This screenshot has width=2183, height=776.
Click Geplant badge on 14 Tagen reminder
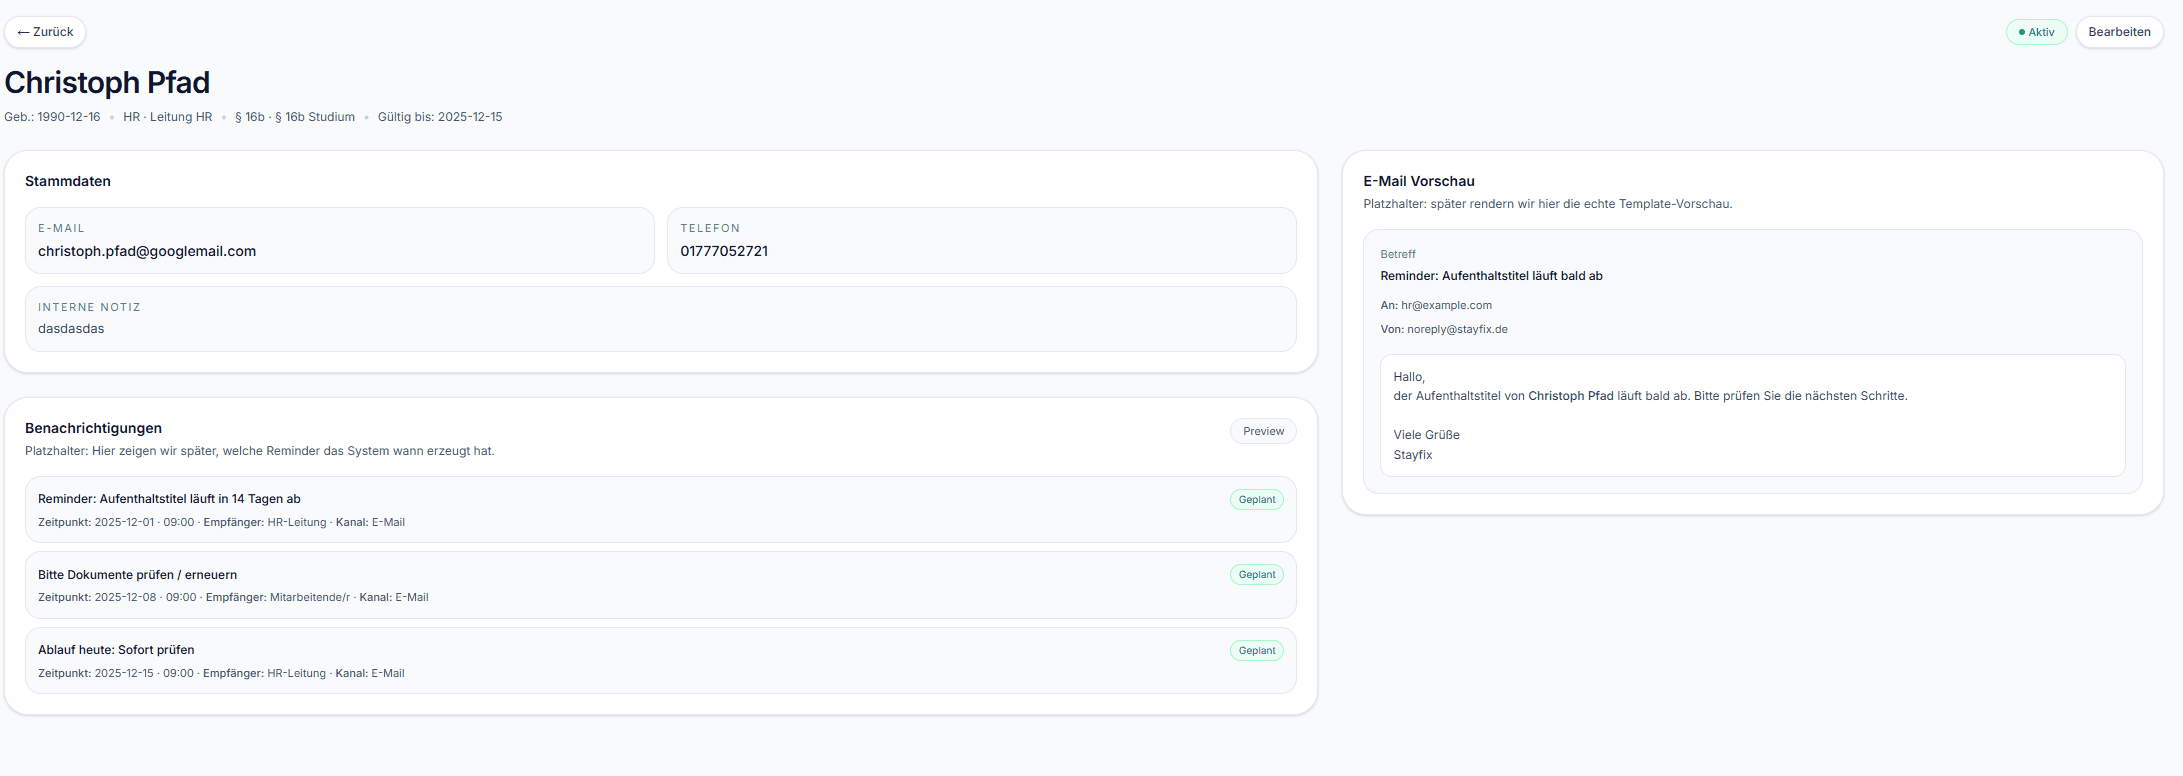pos(1257,500)
